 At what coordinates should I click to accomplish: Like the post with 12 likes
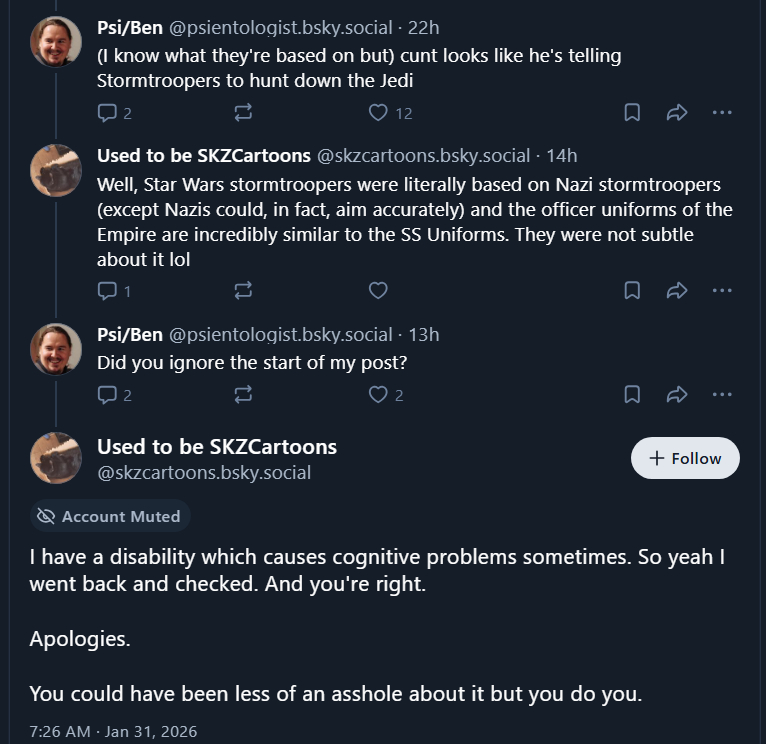(x=378, y=113)
